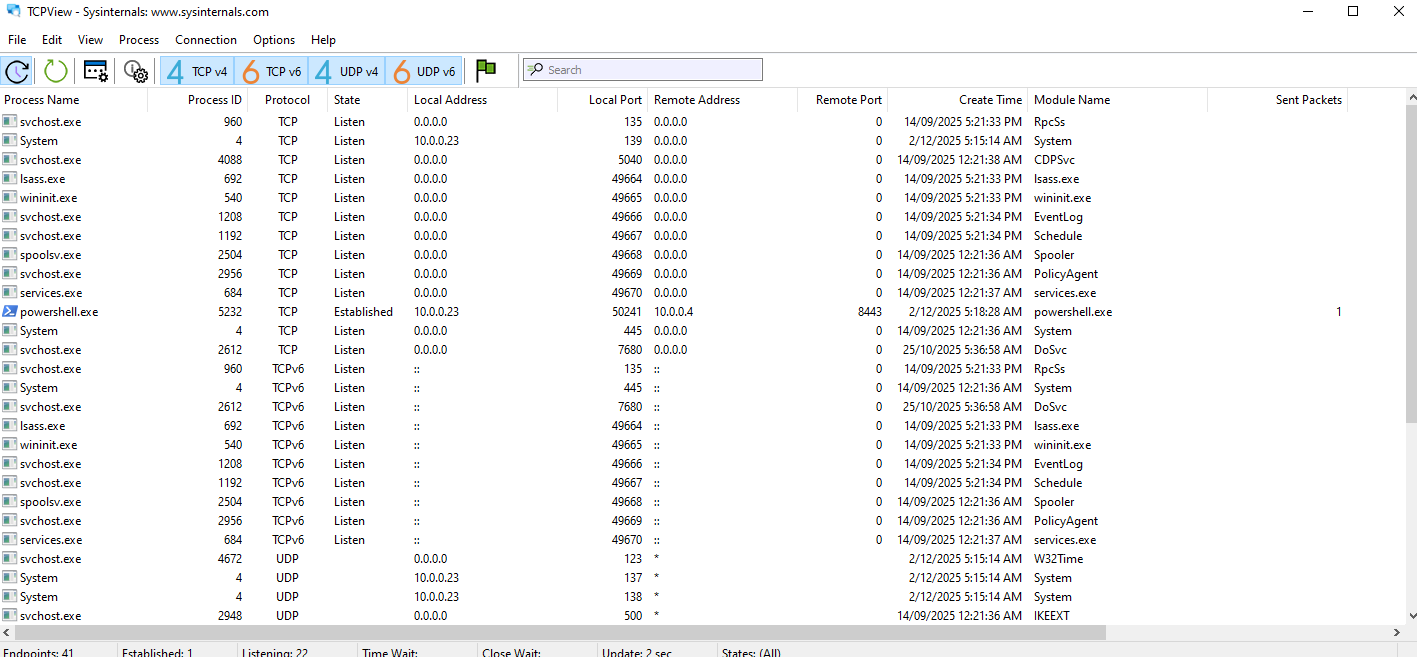The image size is (1417, 657).
Task: Click the search magnifier icon
Action: [535, 70]
